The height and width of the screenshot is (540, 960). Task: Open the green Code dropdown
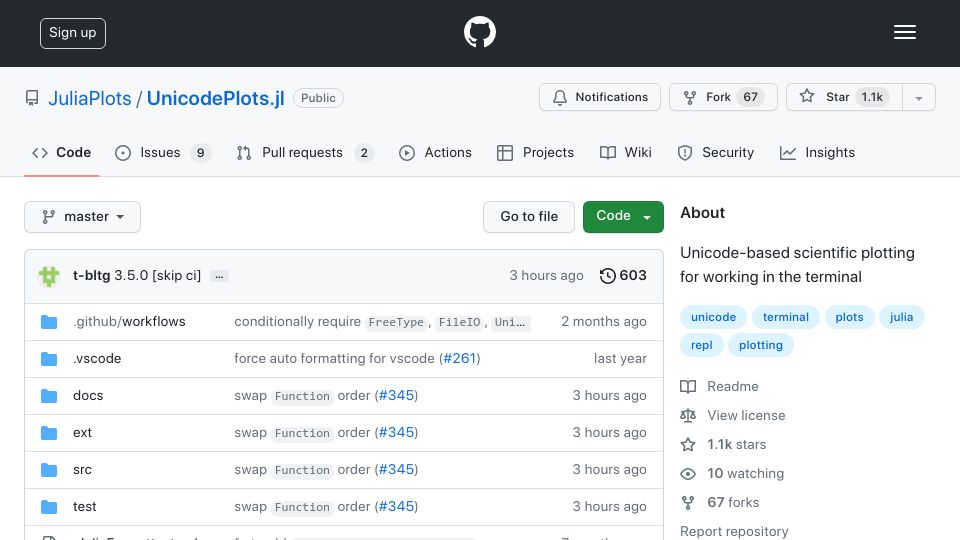[623, 217]
